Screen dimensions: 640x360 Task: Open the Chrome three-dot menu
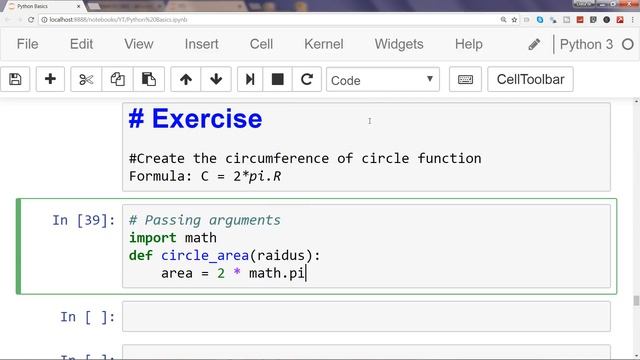633,20
